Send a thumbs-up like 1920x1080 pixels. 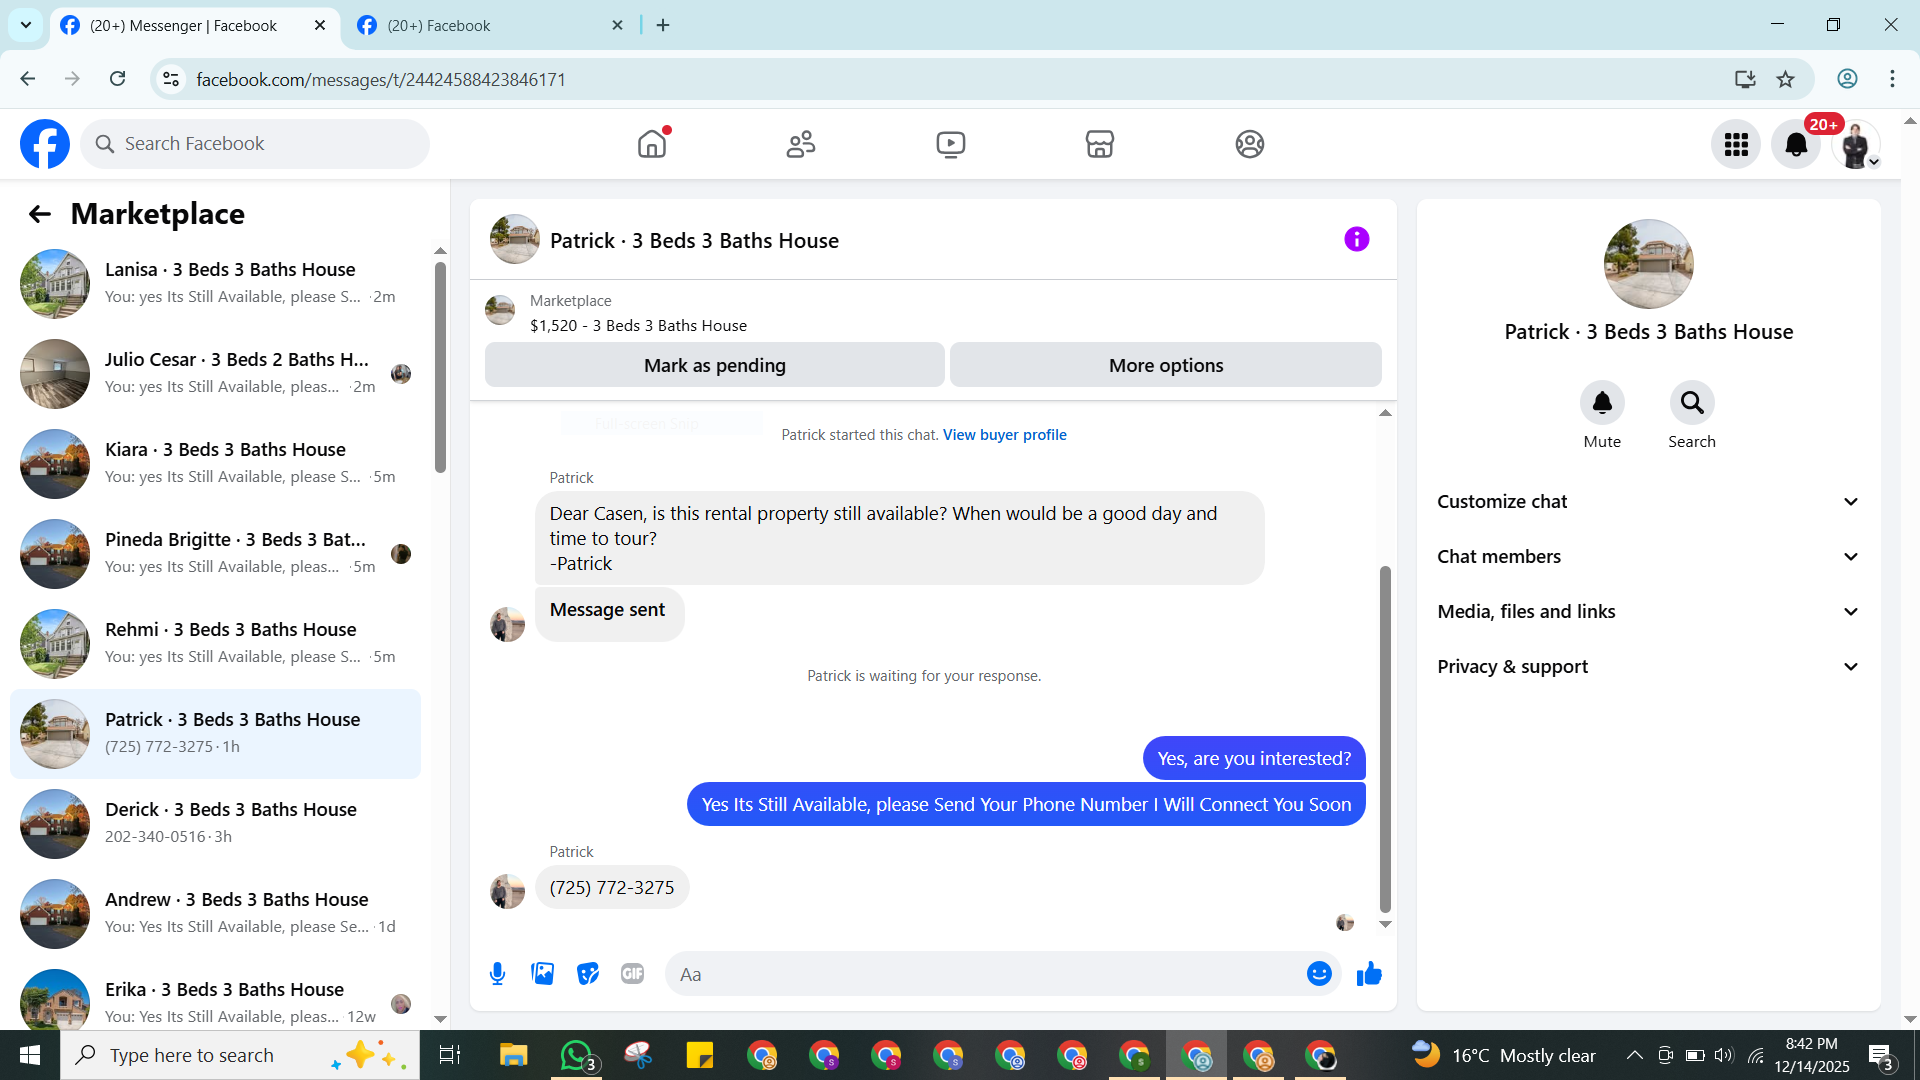(x=1369, y=974)
